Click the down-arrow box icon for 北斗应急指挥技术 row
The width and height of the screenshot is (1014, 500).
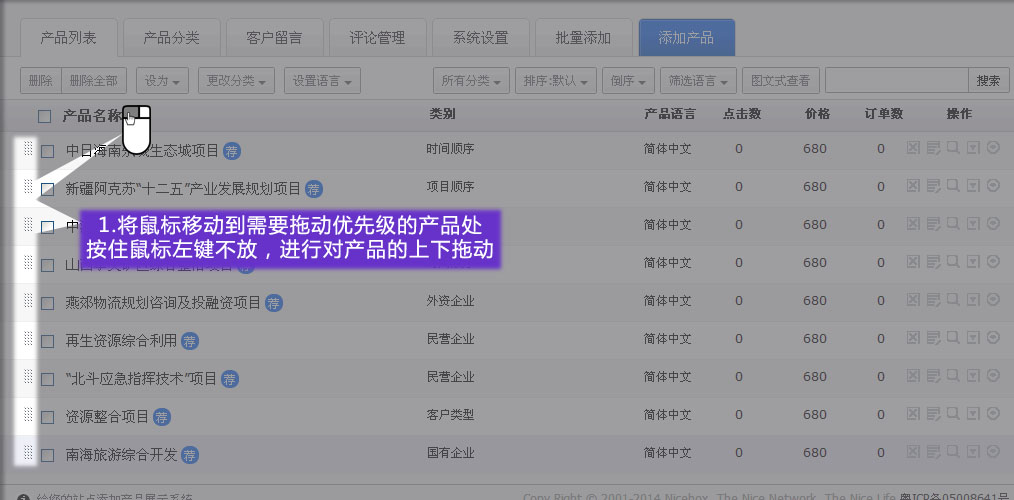pyautogui.click(x=973, y=376)
